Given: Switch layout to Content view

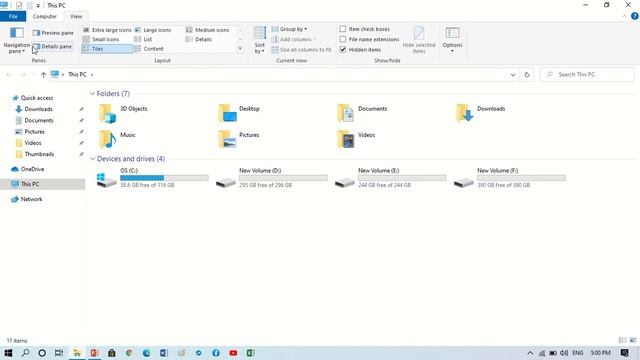Looking at the screenshot, I should coord(149,49).
